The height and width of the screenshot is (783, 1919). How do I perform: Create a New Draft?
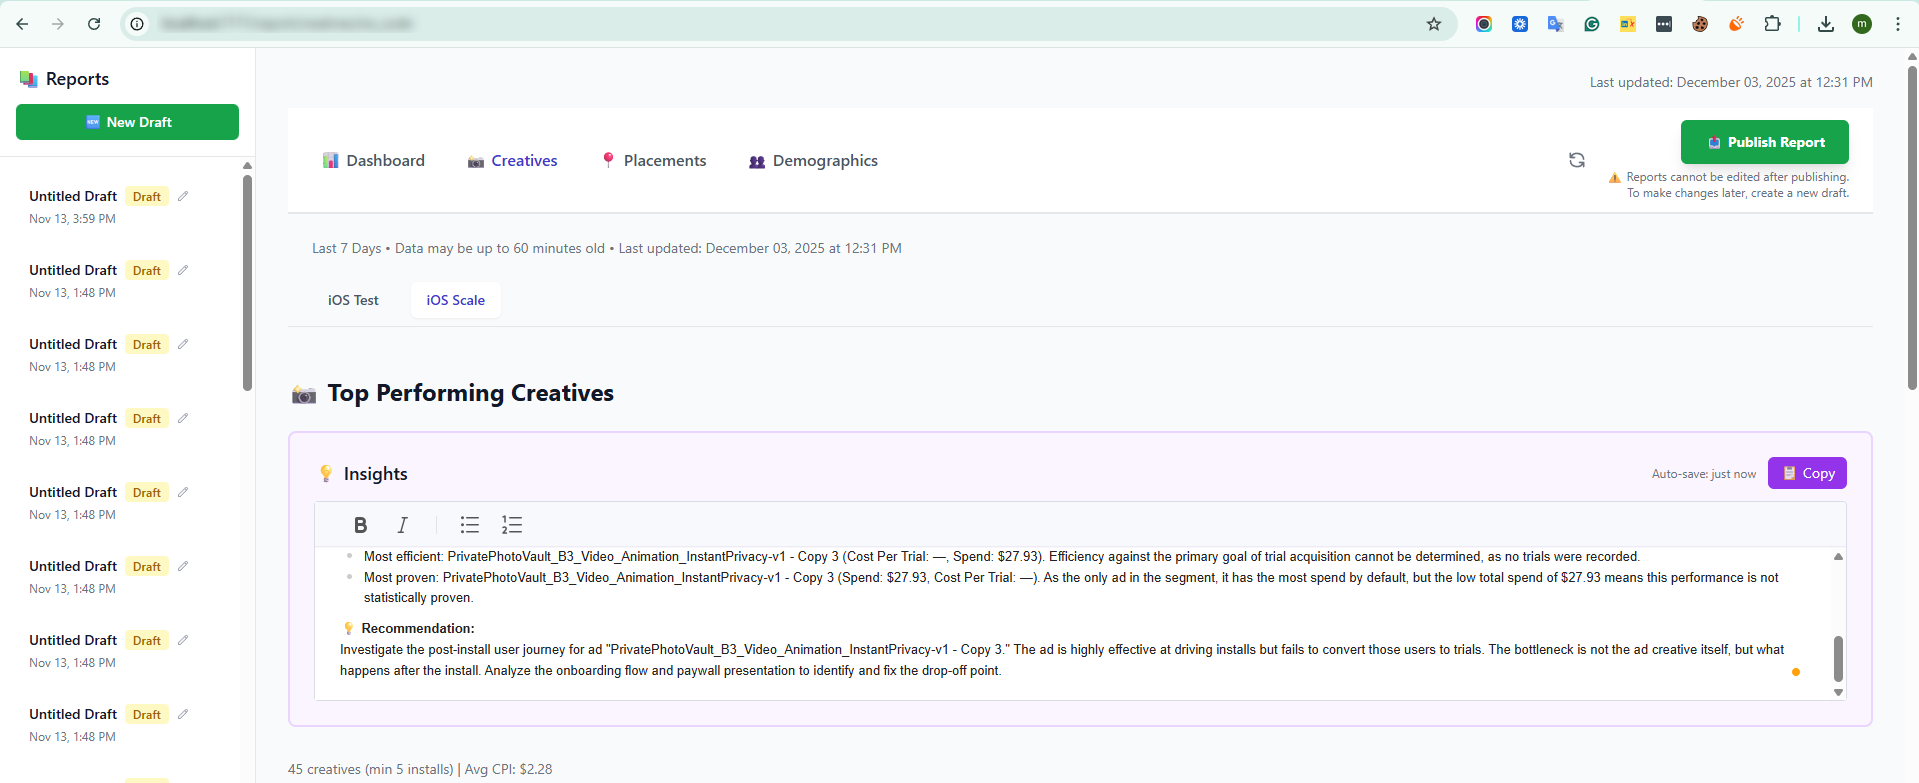(x=127, y=122)
